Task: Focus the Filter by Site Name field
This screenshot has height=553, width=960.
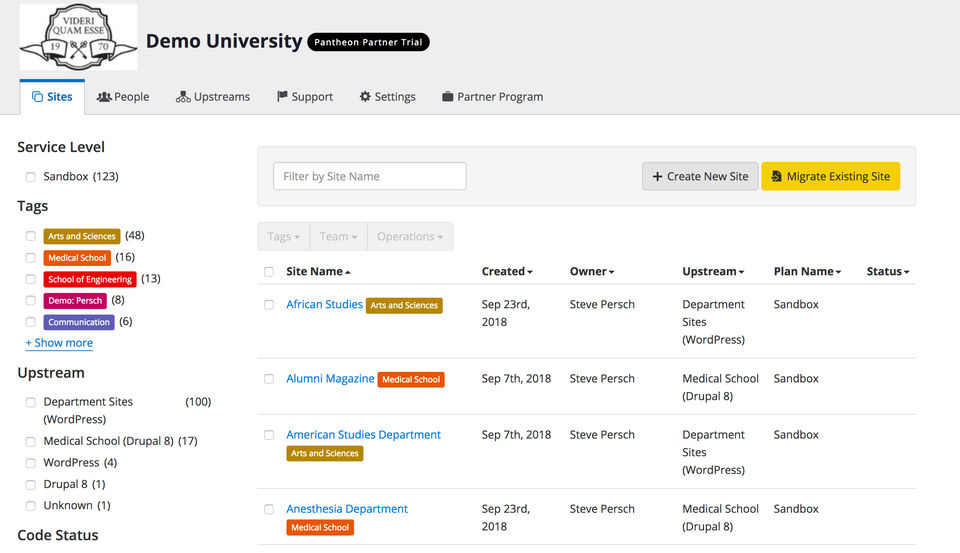Action: click(370, 176)
